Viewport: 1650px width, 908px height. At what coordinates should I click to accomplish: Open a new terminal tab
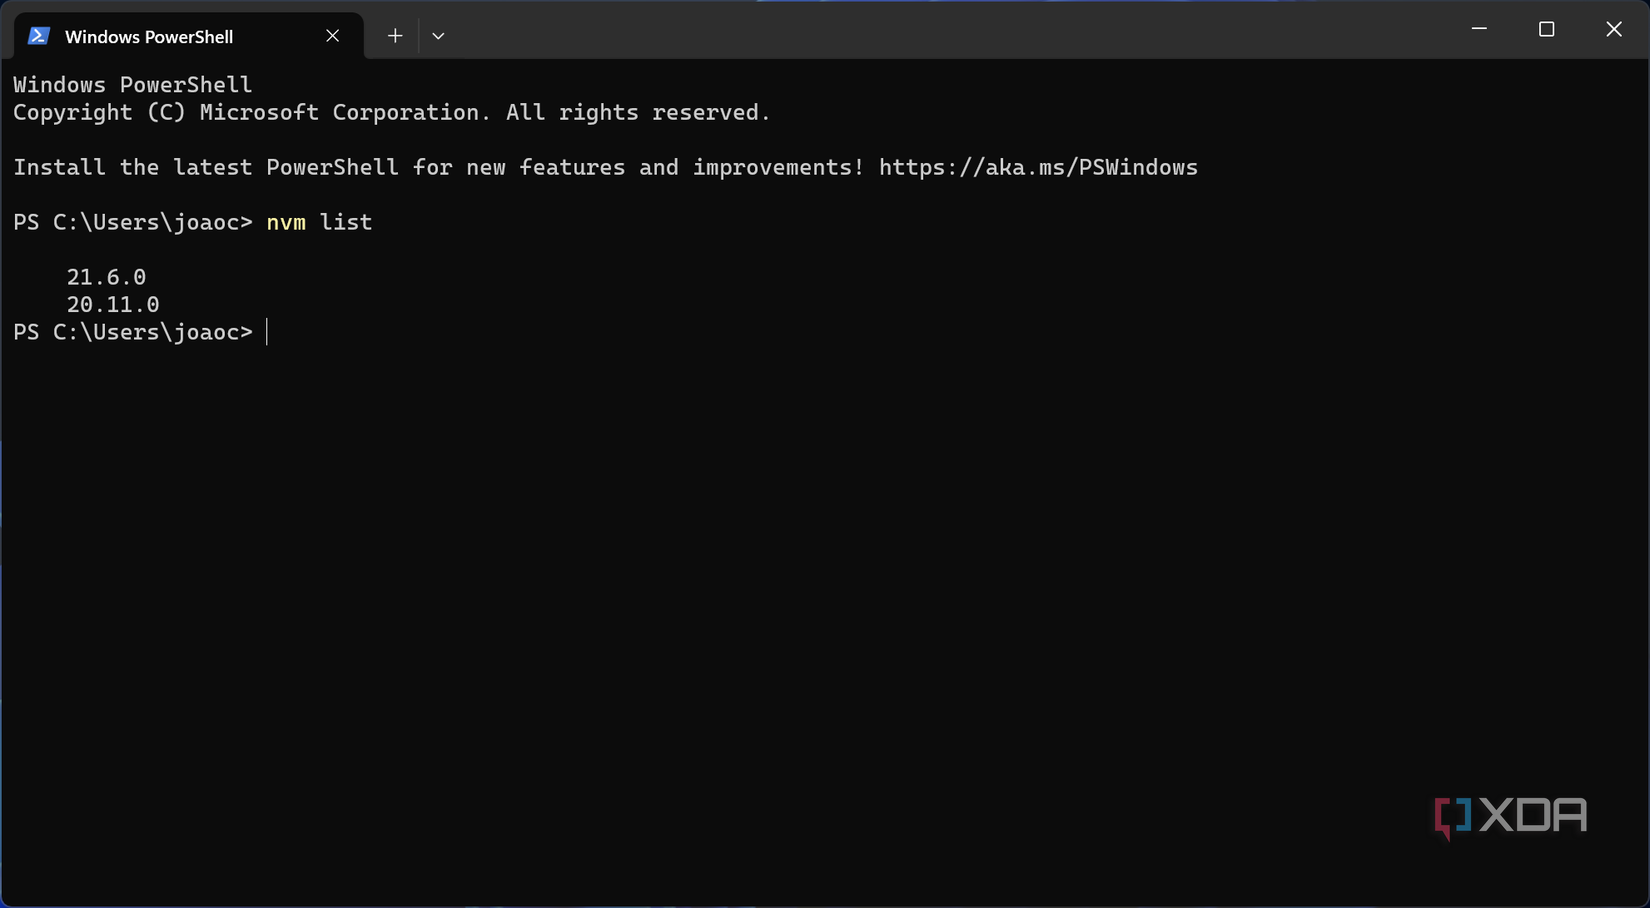tap(394, 35)
